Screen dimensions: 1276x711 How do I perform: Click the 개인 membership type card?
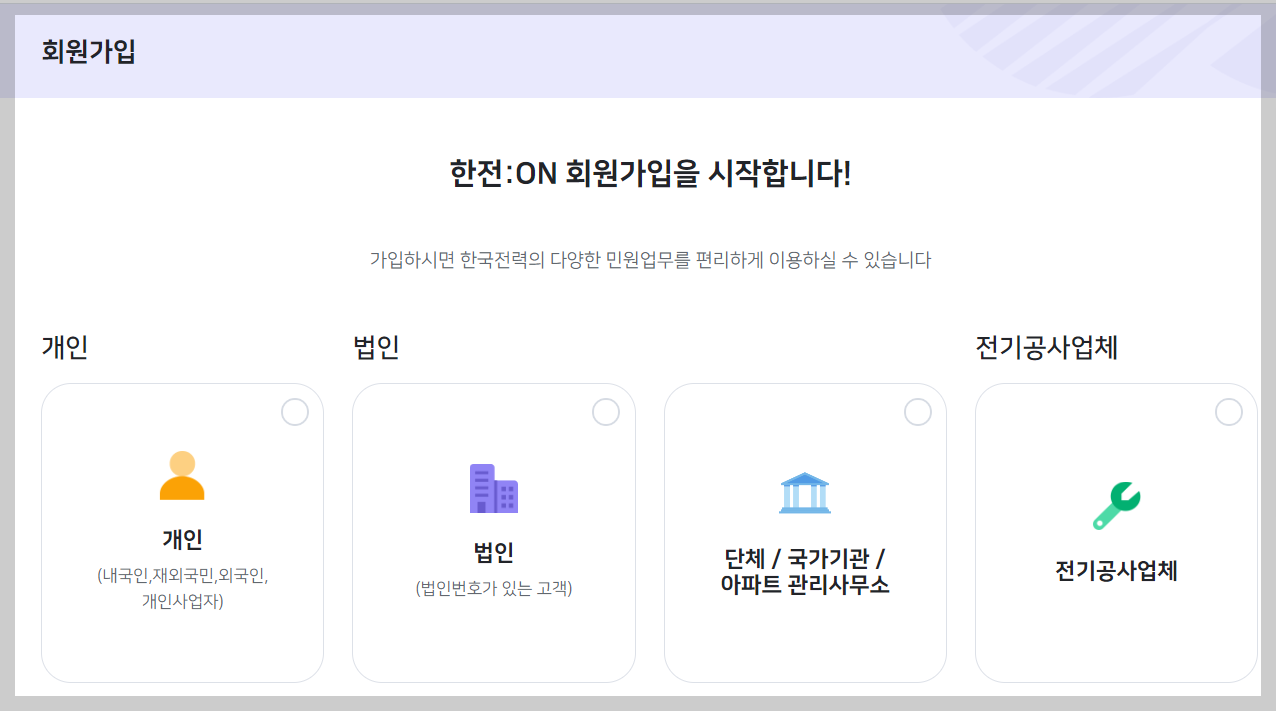click(x=182, y=533)
